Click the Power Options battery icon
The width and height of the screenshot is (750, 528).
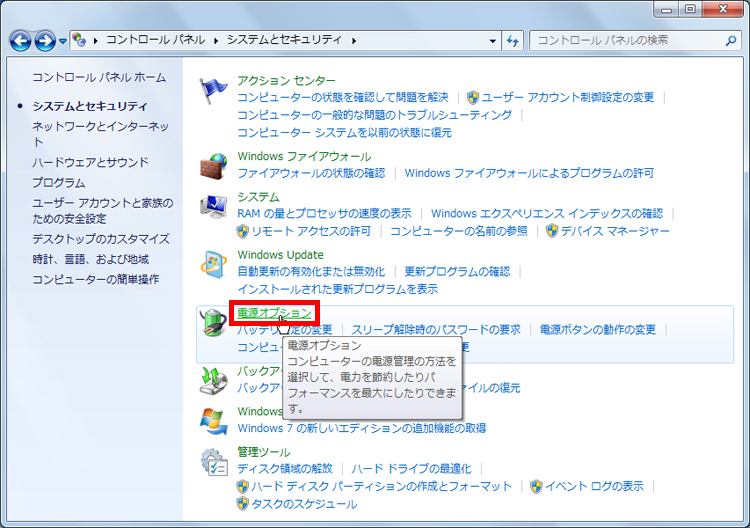click(x=213, y=322)
